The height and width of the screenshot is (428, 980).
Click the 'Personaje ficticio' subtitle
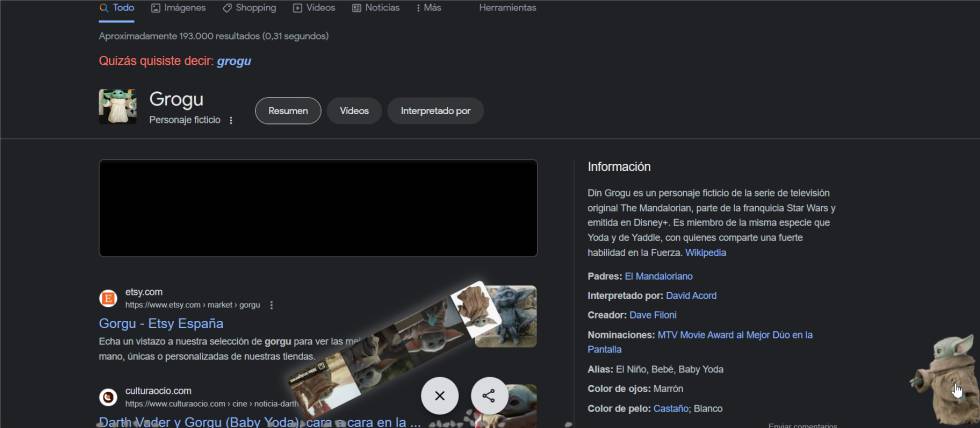coord(184,120)
